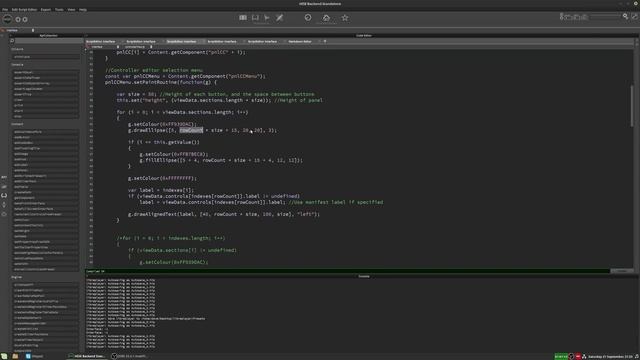
Task: Click the Console section heading in API list
Action: (18, 64)
